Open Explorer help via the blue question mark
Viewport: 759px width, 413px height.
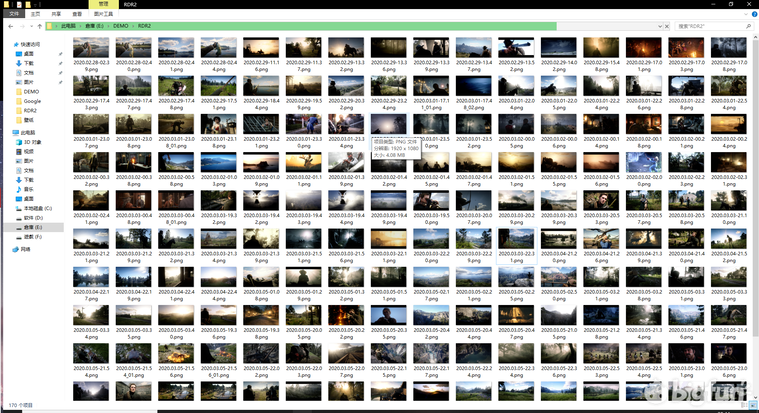coord(754,14)
